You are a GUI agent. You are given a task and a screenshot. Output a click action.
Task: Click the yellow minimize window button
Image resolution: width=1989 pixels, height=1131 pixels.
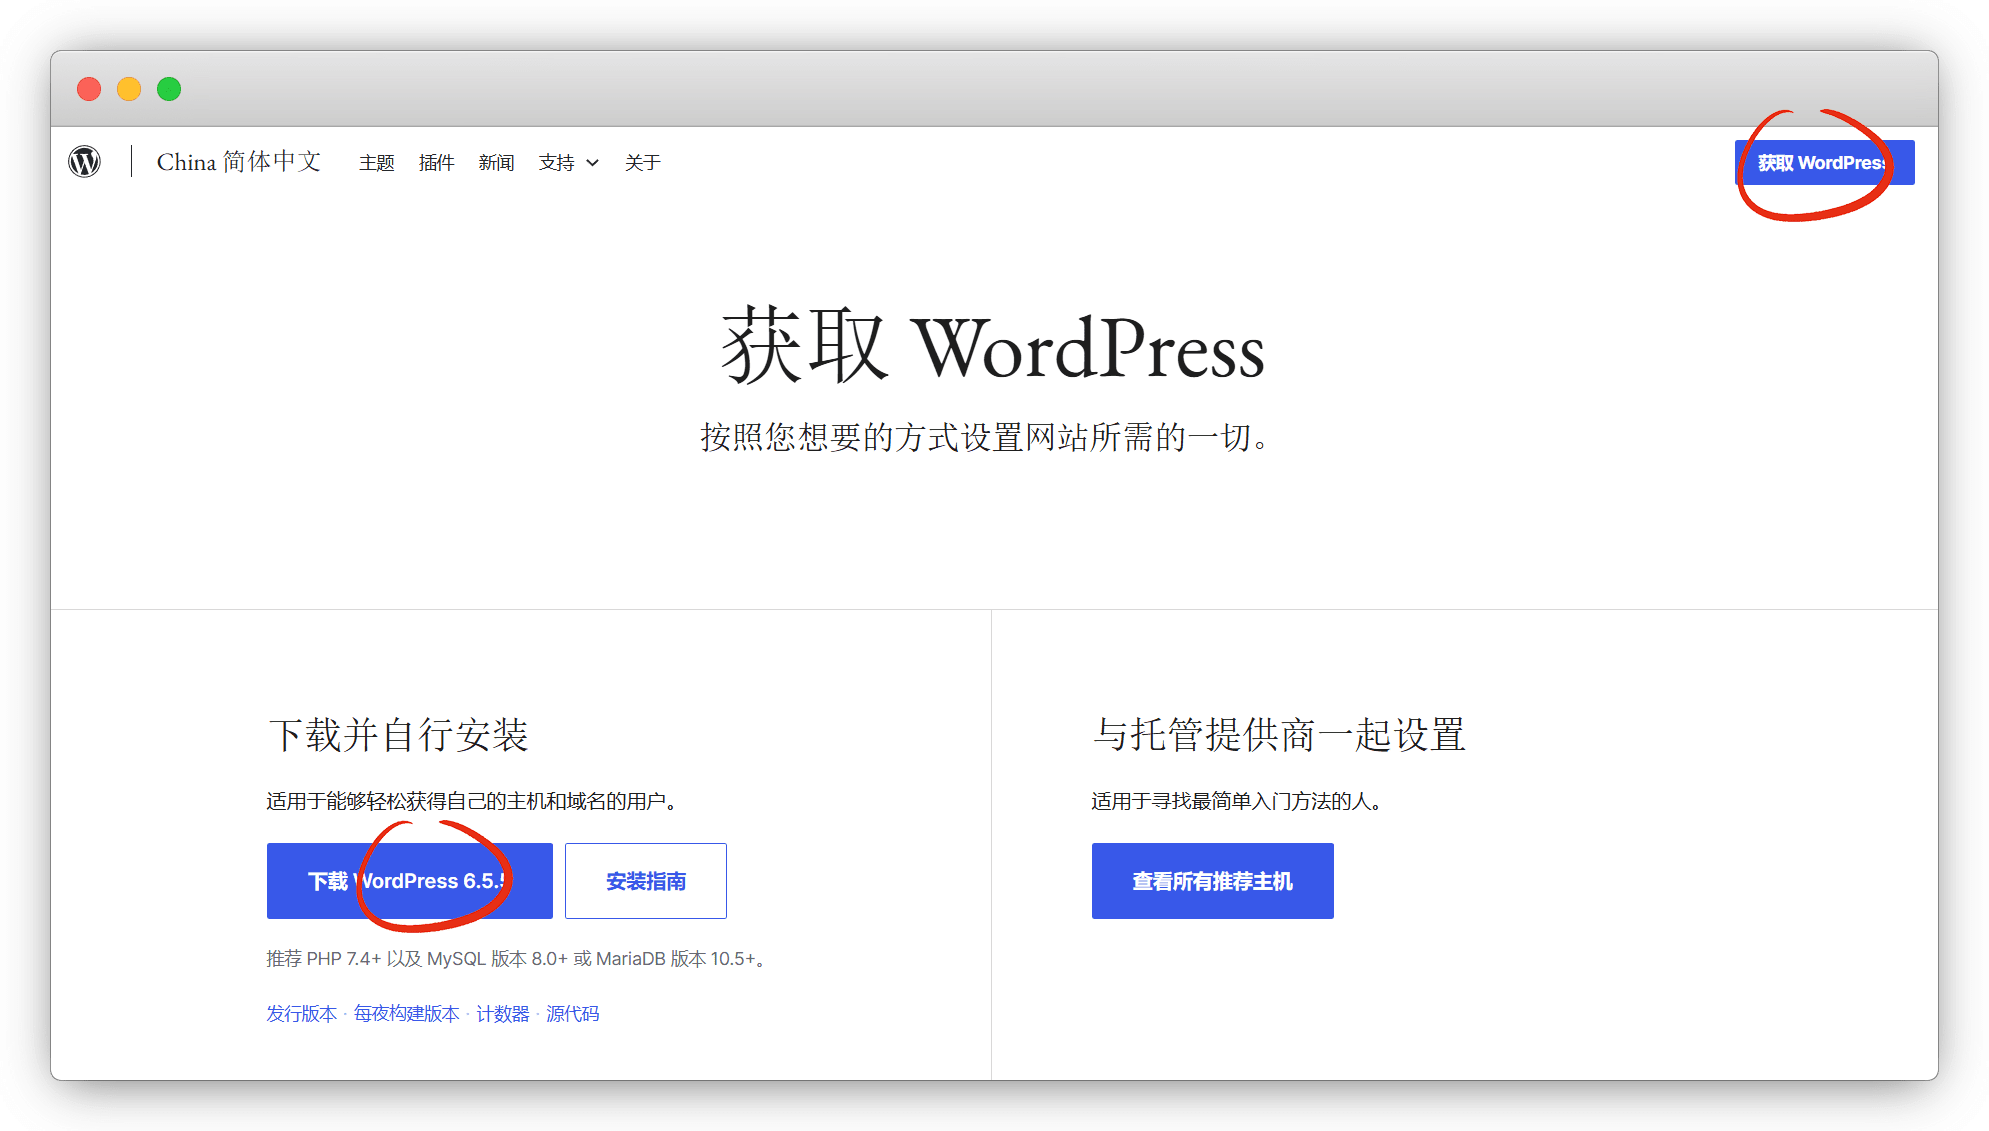click(x=129, y=89)
